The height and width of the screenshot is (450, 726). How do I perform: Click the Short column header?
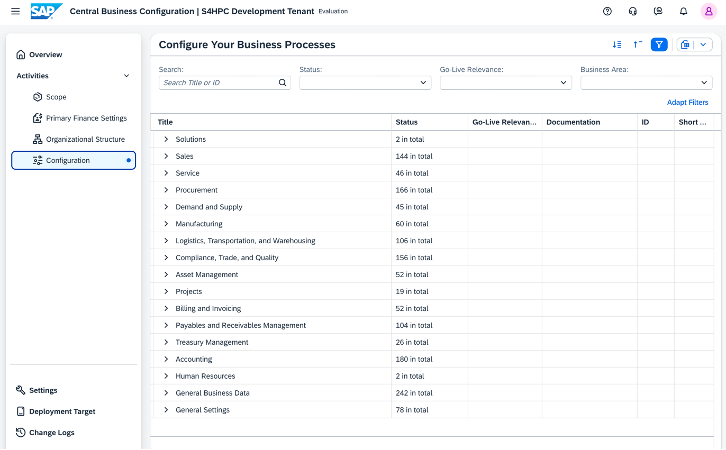694,122
